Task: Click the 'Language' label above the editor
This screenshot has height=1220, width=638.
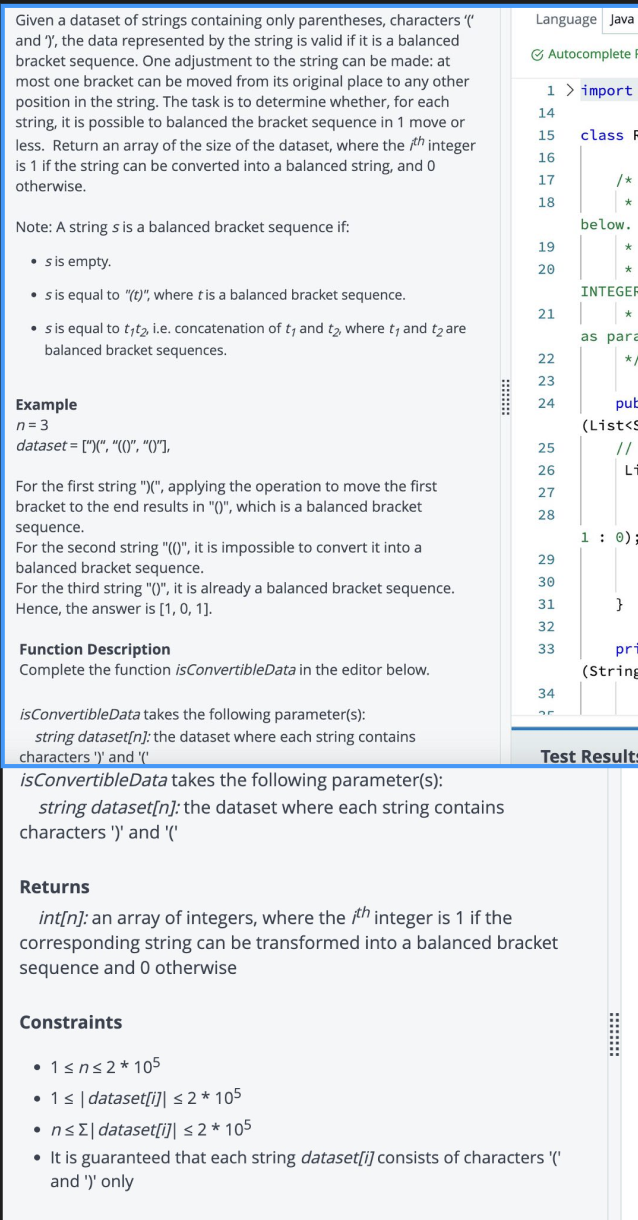Action: (565, 19)
